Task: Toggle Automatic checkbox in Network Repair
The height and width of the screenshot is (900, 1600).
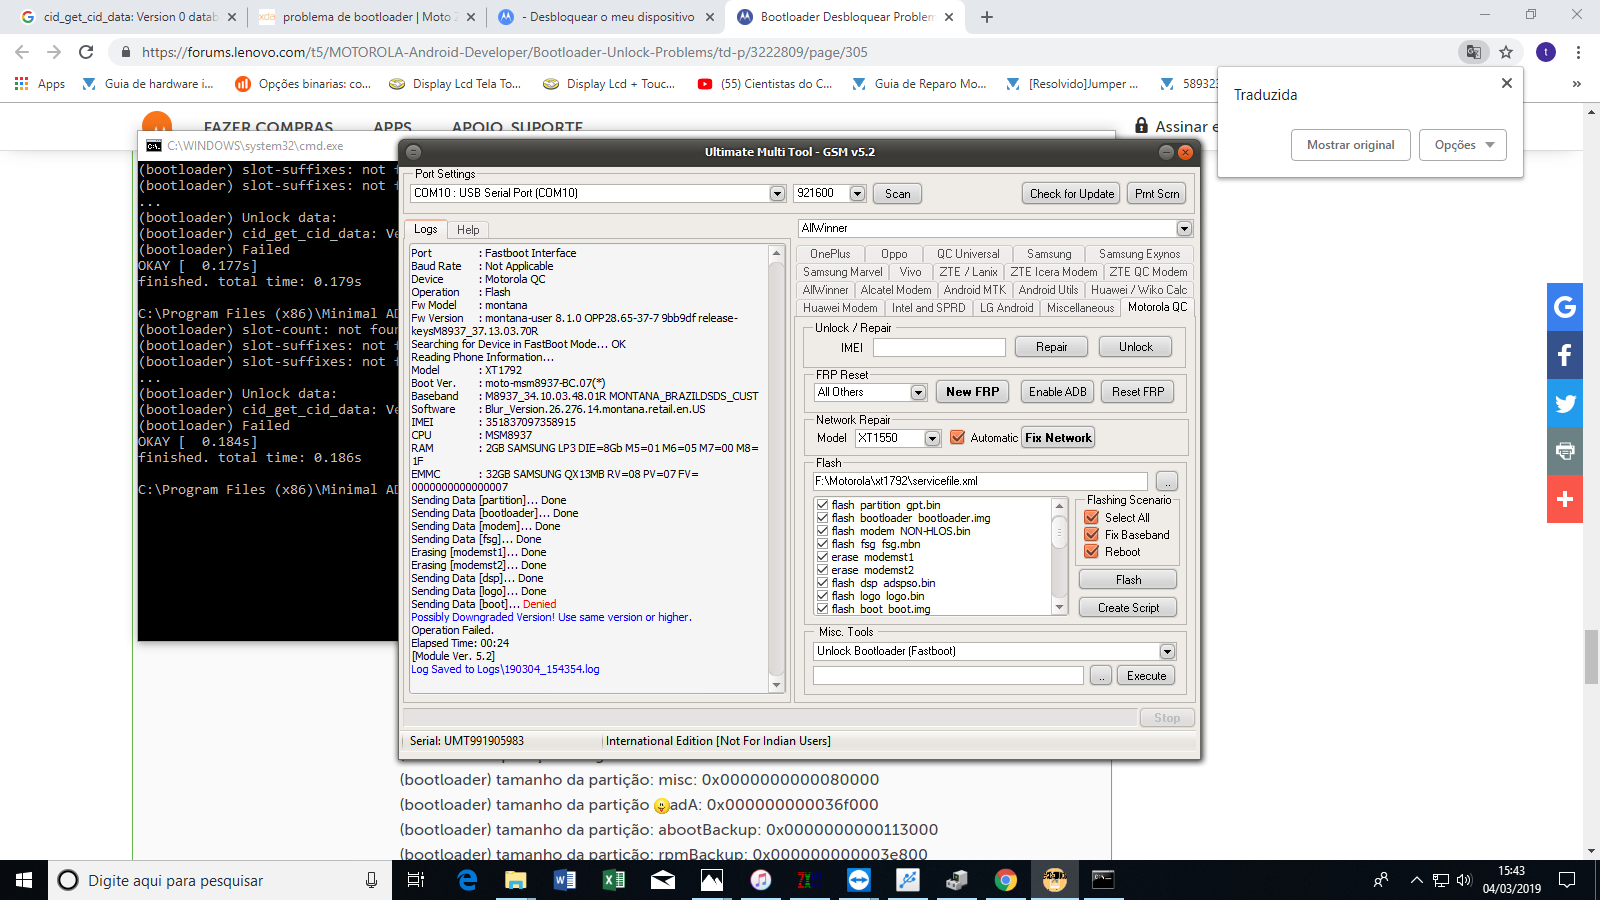Action: point(957,437)
